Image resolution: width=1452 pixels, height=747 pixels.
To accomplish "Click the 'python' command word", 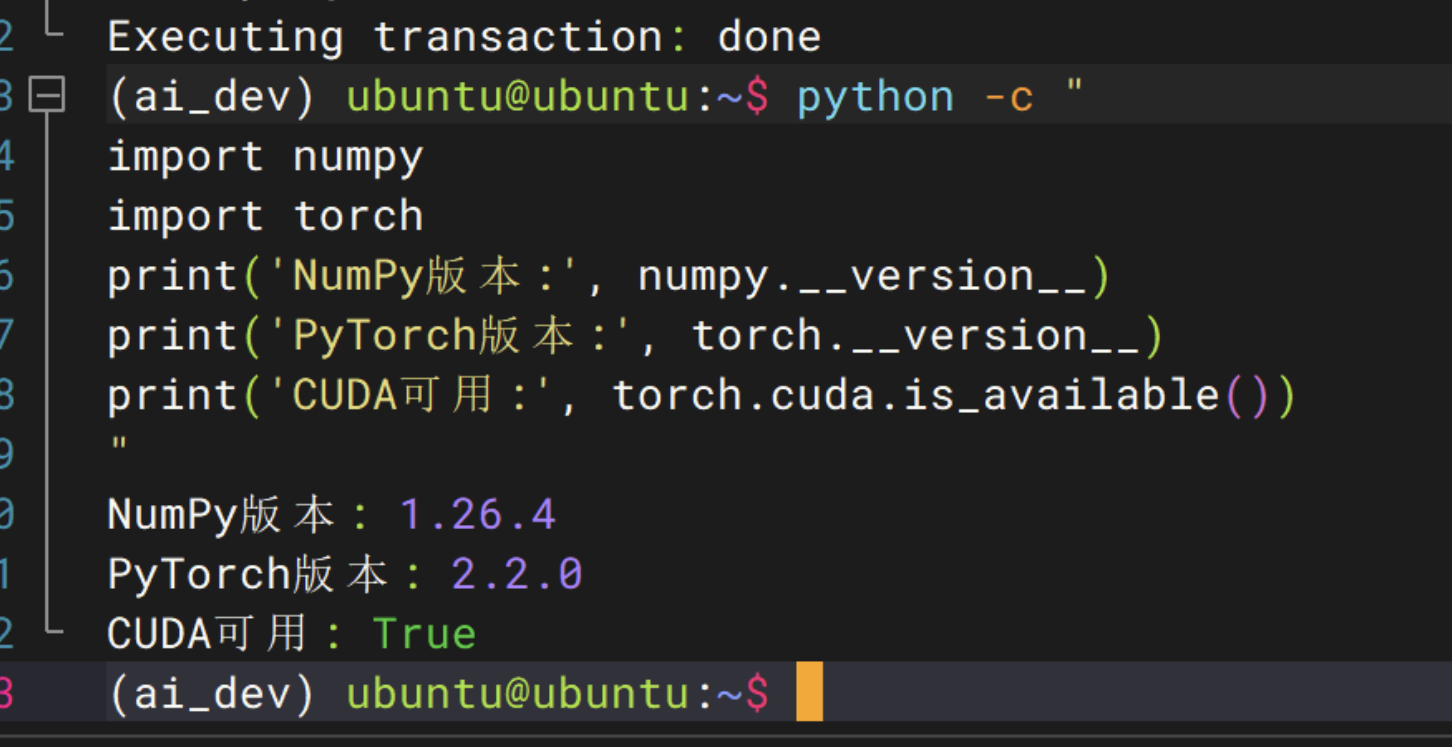I will click(x=875, y=97).
